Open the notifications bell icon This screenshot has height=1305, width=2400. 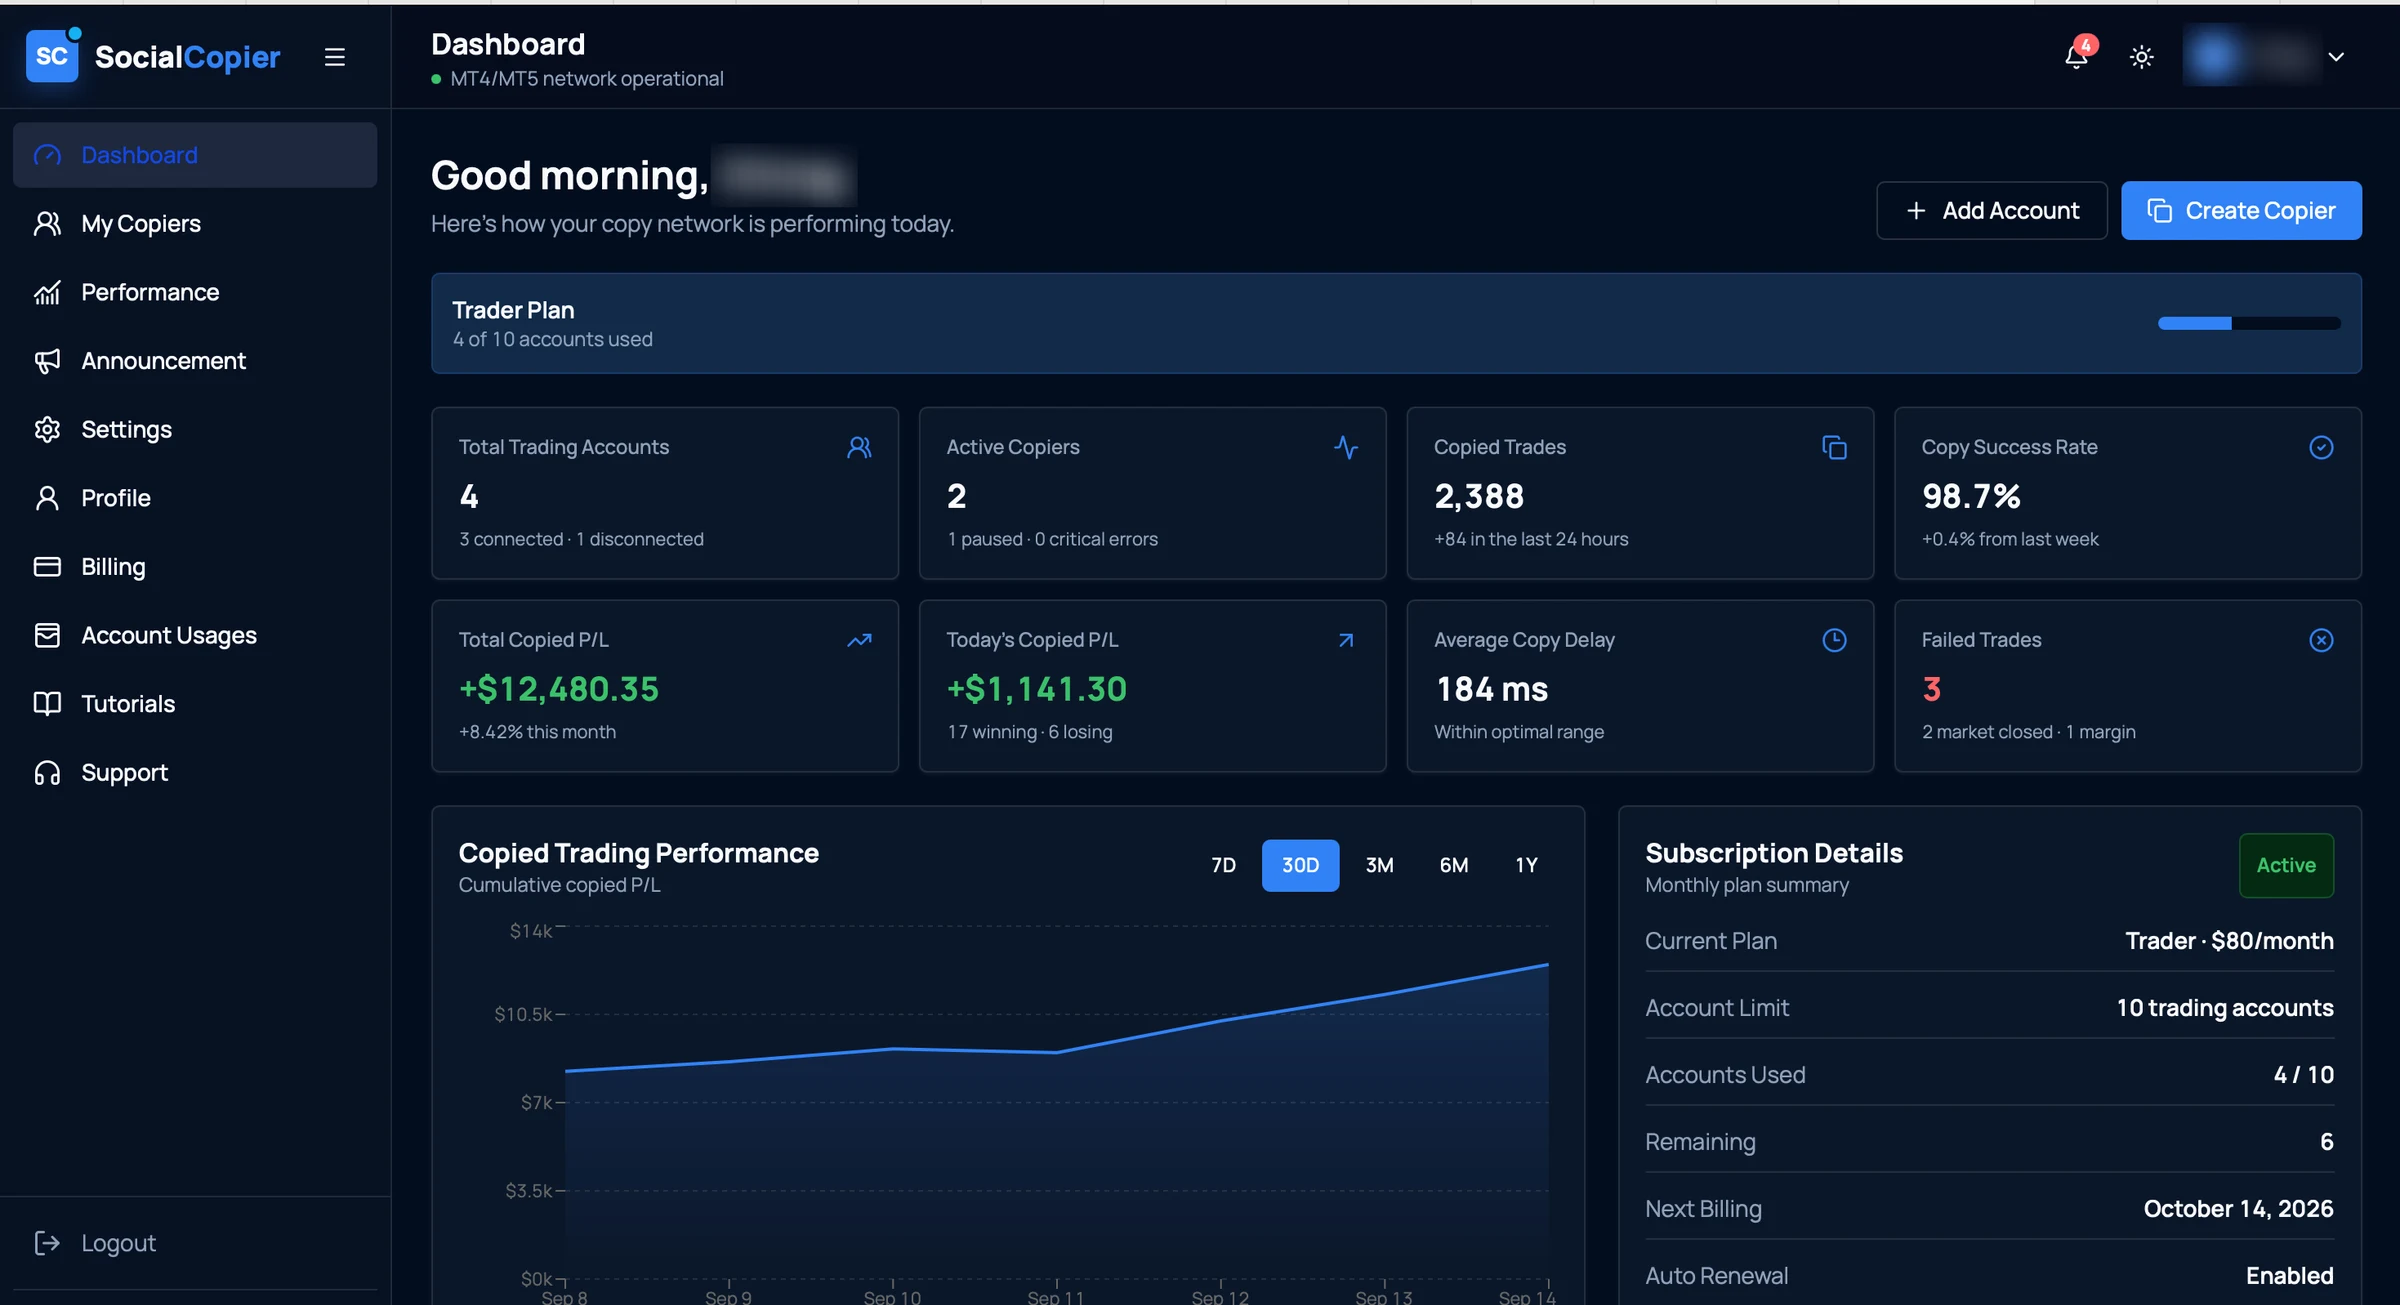[x=2077, y=56]
